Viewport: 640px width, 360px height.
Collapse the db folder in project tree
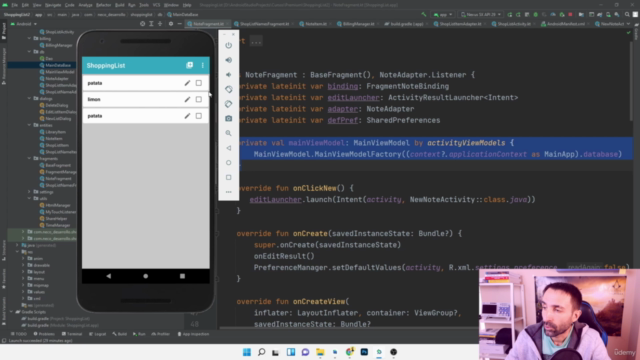click(x=29, y=52)
